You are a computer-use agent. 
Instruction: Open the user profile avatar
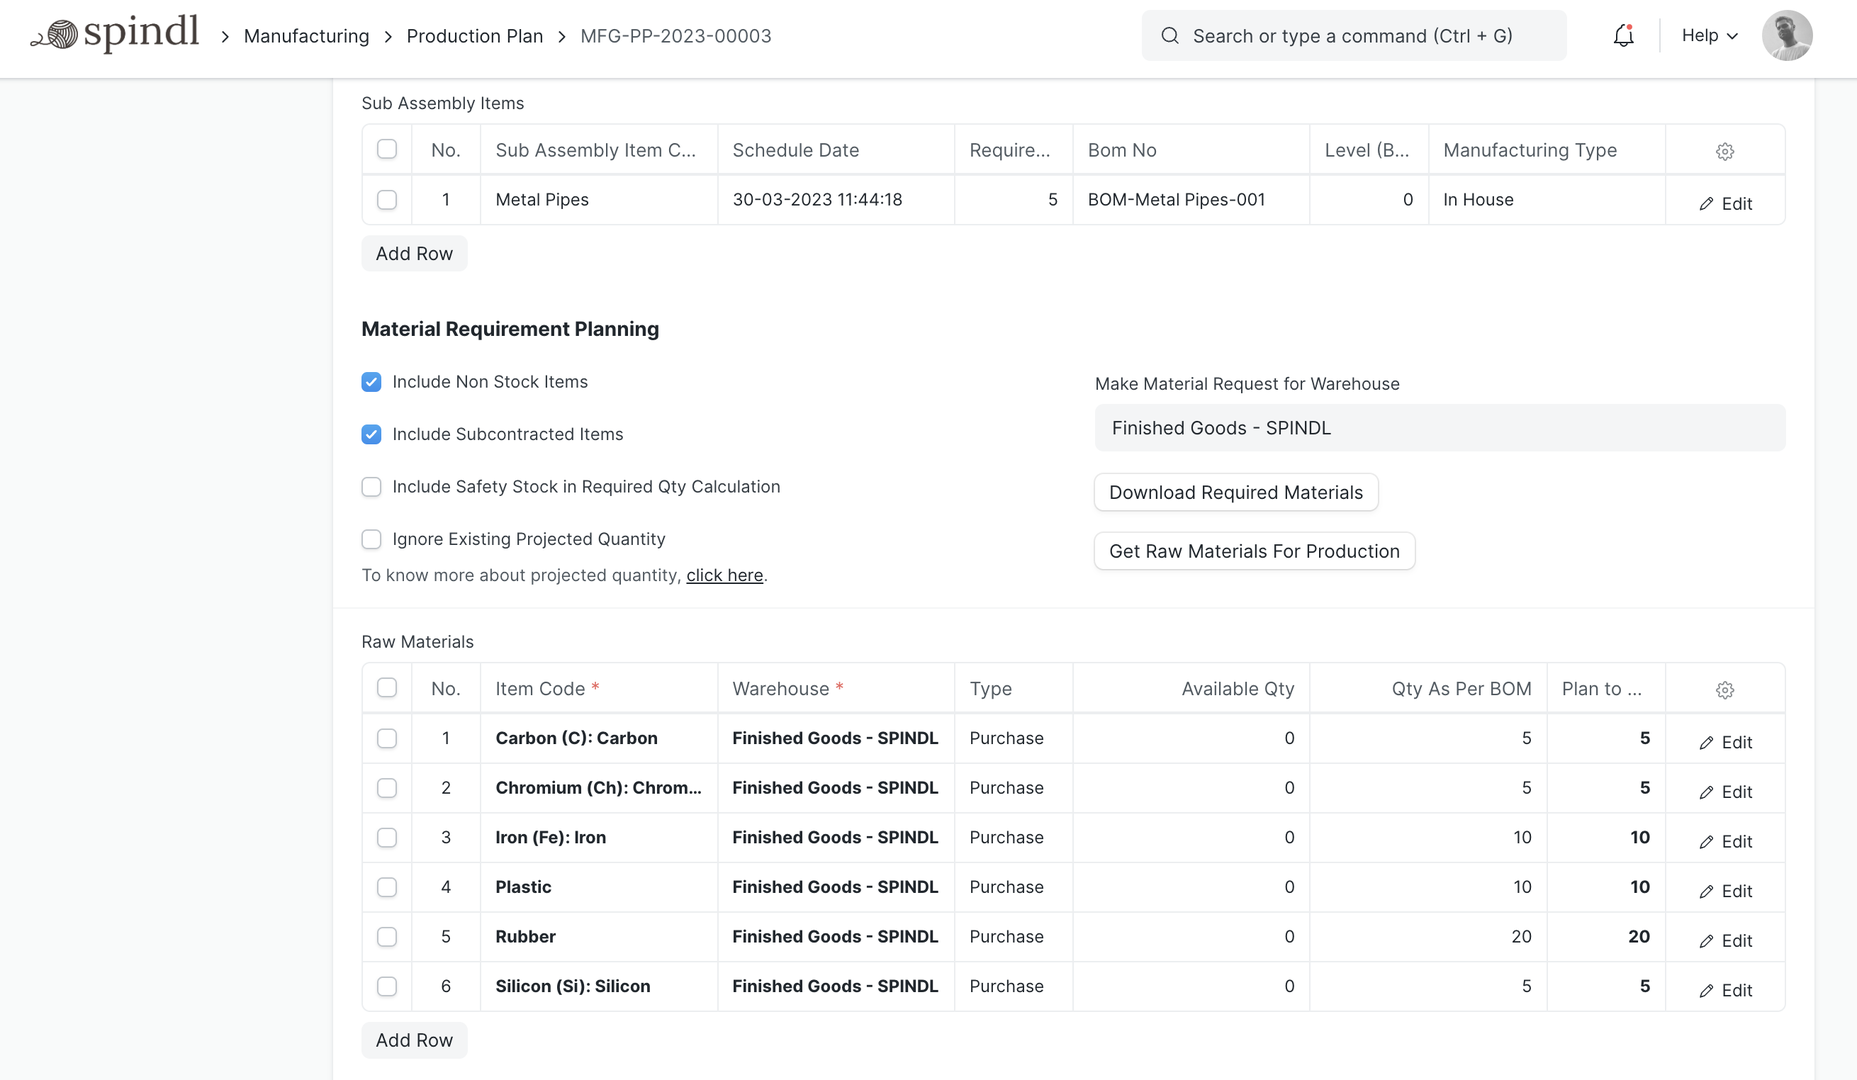click(1788, 35)
